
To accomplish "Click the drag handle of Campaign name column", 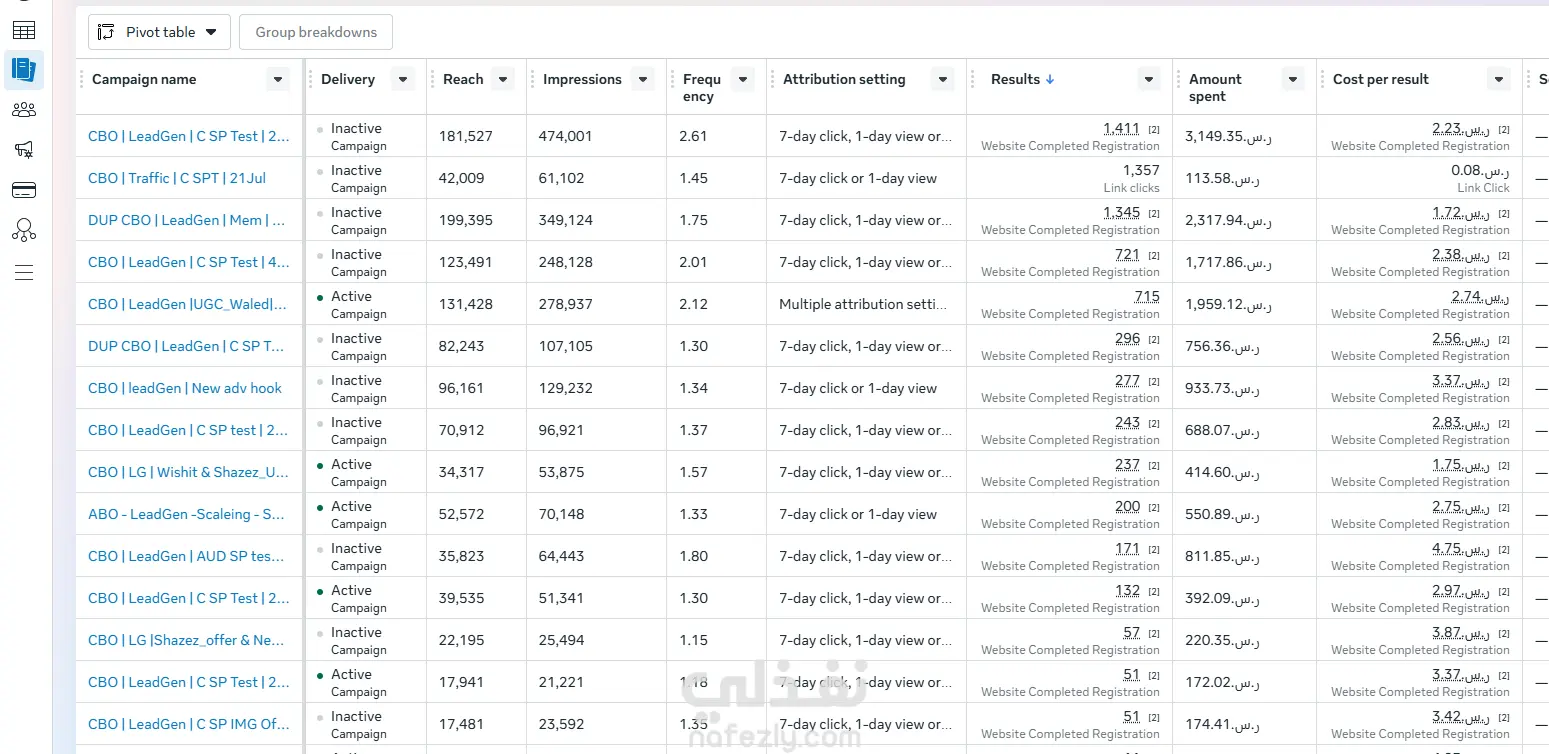I will (x=82, y=80).
